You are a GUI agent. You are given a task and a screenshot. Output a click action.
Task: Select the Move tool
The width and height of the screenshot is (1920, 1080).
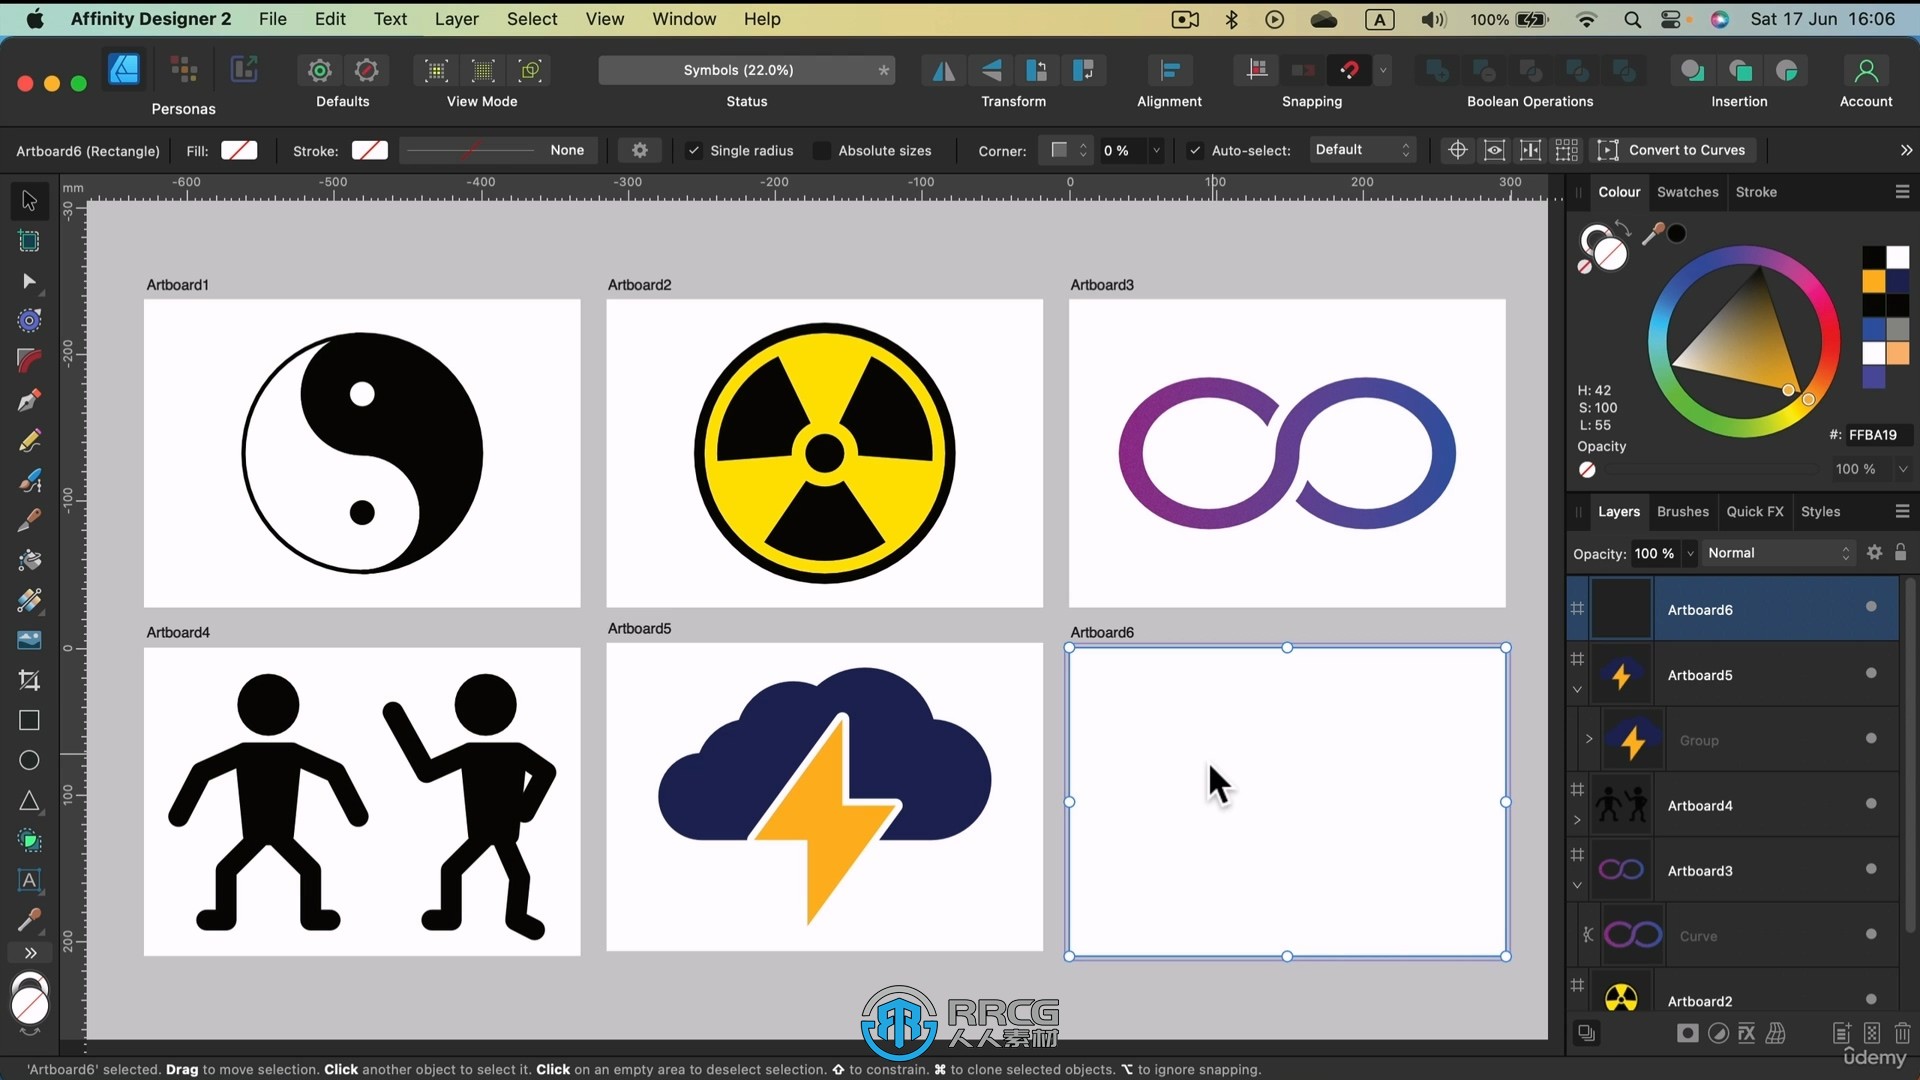(x=29, y=200)
